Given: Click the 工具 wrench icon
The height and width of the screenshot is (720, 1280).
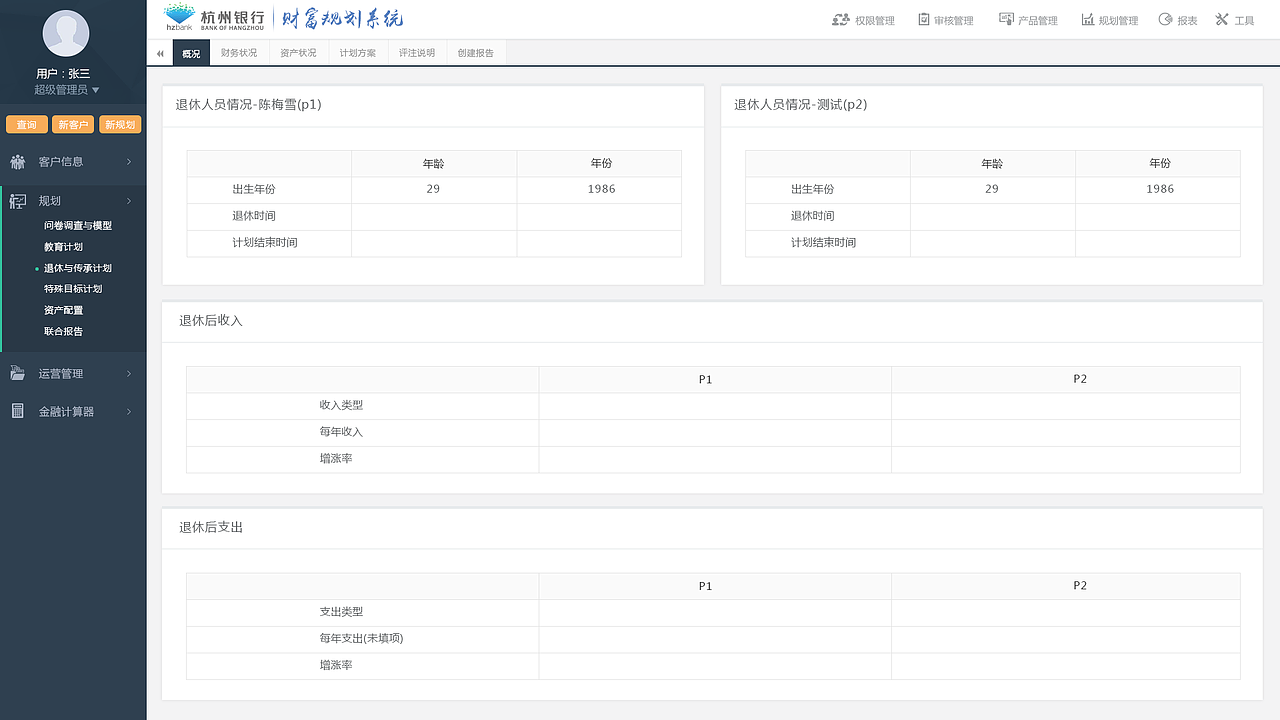Looking at the screenshot, I should [x=1222, y=19].
